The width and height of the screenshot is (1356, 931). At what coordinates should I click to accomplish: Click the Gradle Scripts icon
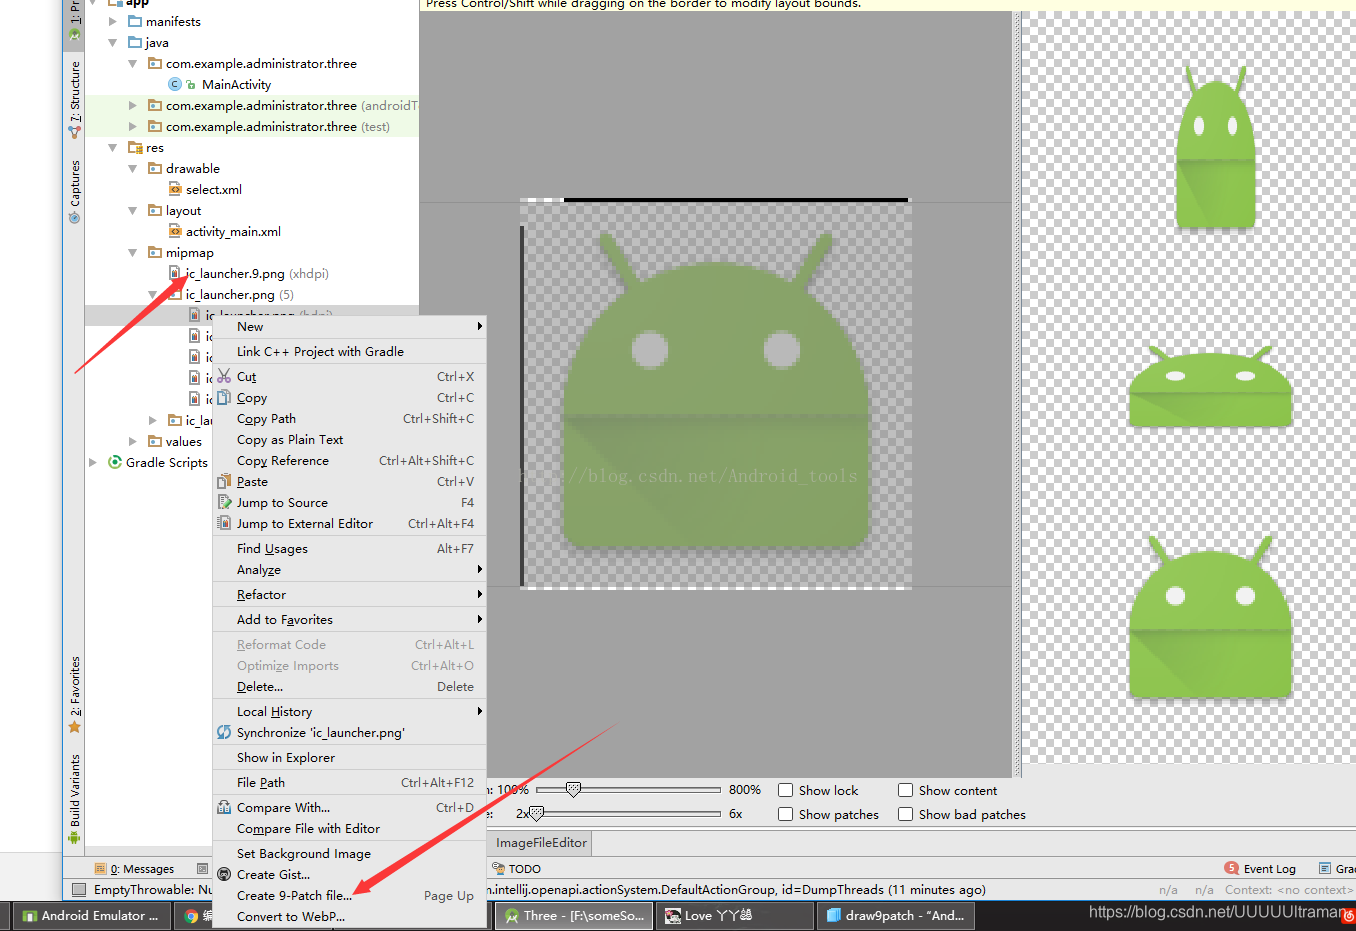(x=115, y=462)
